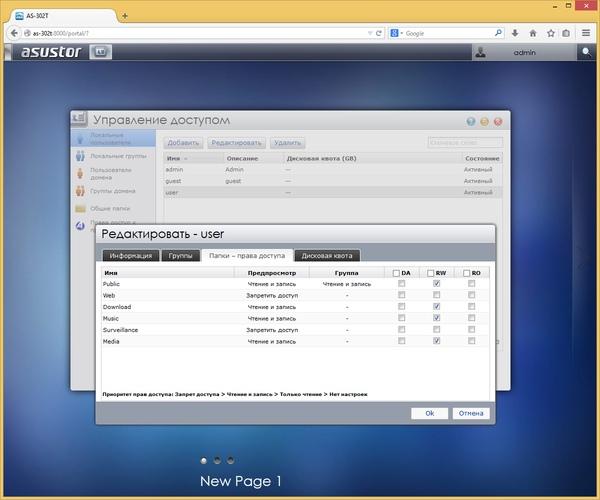Select the guest user row
This screenshot has width=600, height=500.
(x=333, y=181)
